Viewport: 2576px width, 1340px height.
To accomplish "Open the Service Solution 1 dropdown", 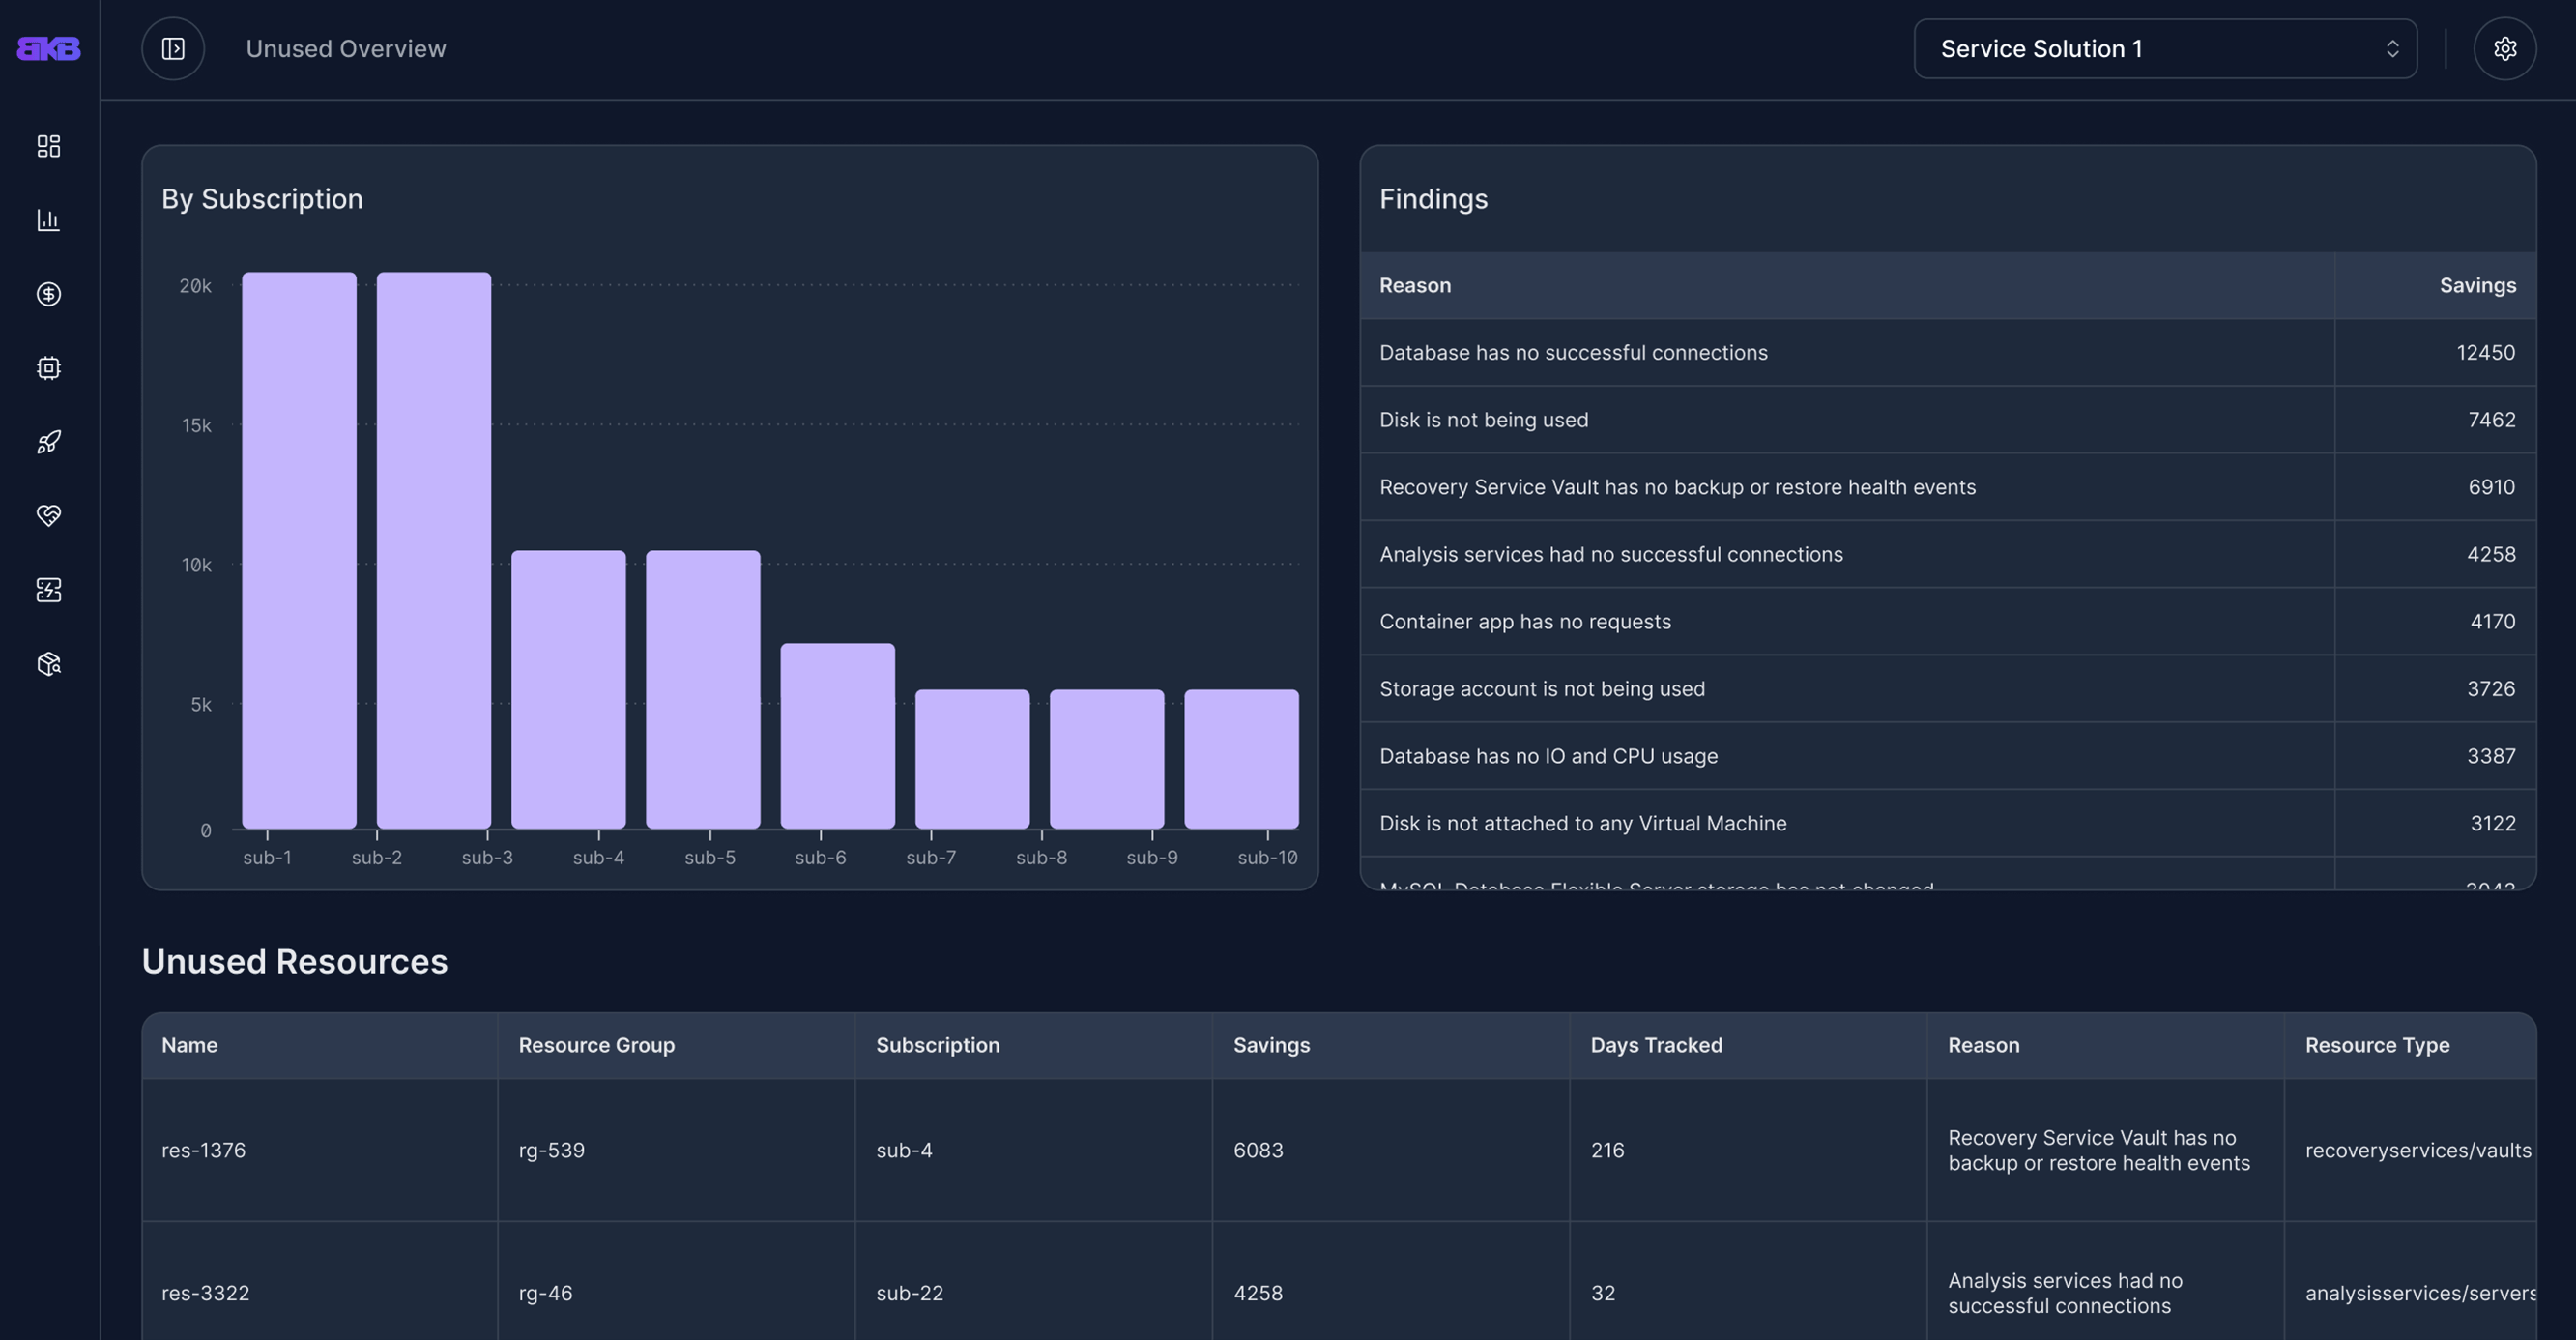I will click(2165, 48).
